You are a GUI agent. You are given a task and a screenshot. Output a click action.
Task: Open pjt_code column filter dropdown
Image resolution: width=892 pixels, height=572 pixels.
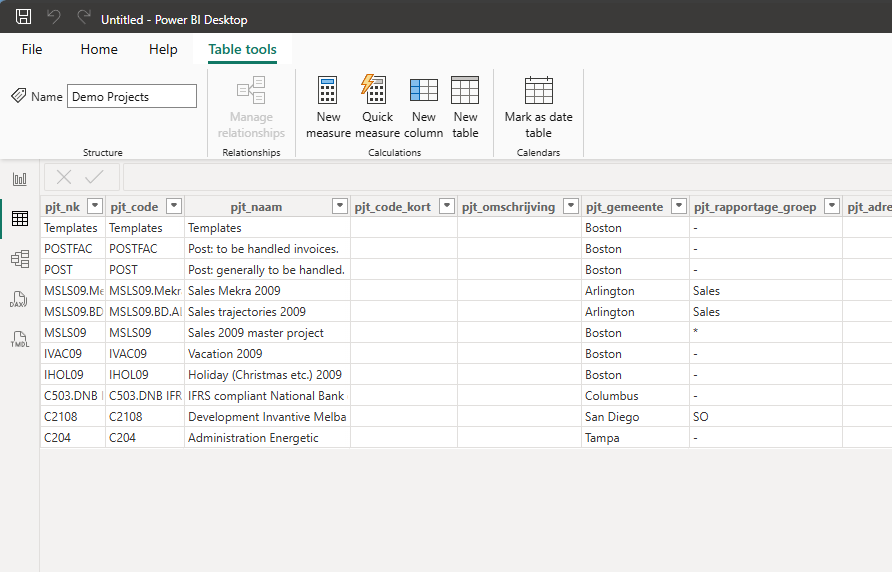[173, 206]
